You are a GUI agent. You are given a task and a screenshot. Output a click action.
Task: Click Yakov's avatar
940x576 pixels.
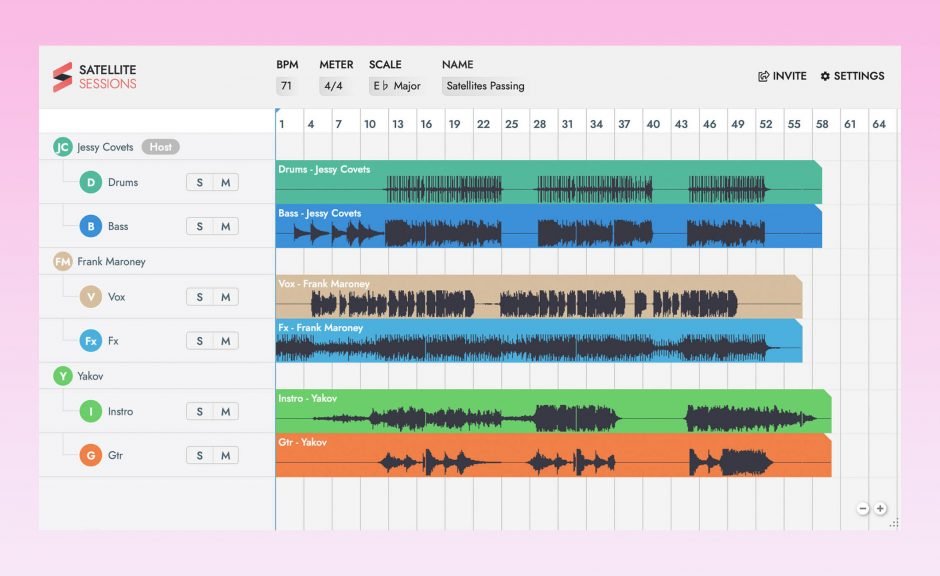coord(63,376)
